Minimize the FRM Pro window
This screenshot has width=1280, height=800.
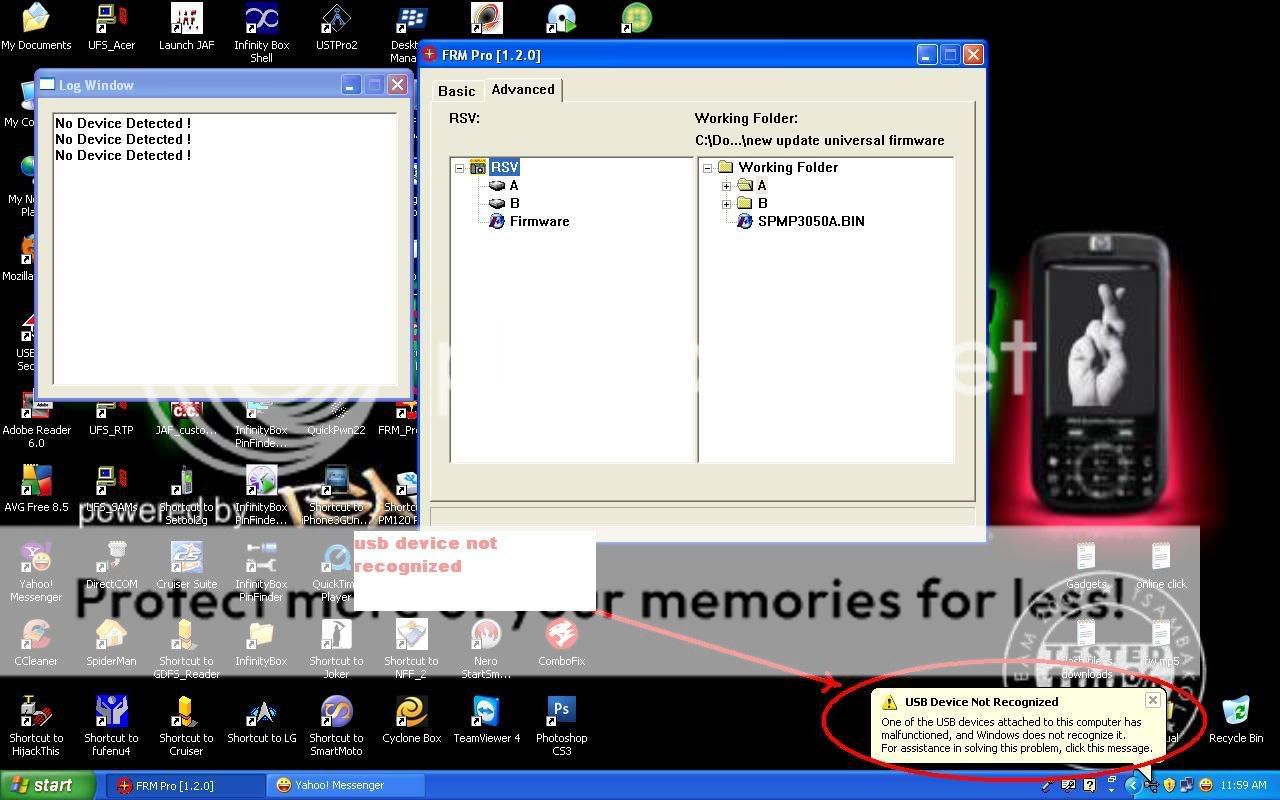[x=927, y=55]
